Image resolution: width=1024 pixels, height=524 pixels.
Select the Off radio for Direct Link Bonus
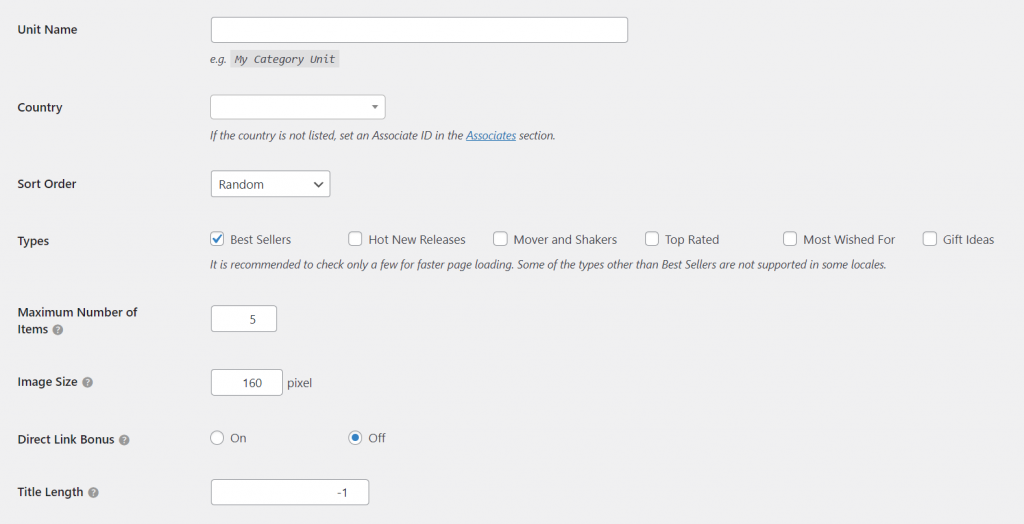tap(355, 438)
